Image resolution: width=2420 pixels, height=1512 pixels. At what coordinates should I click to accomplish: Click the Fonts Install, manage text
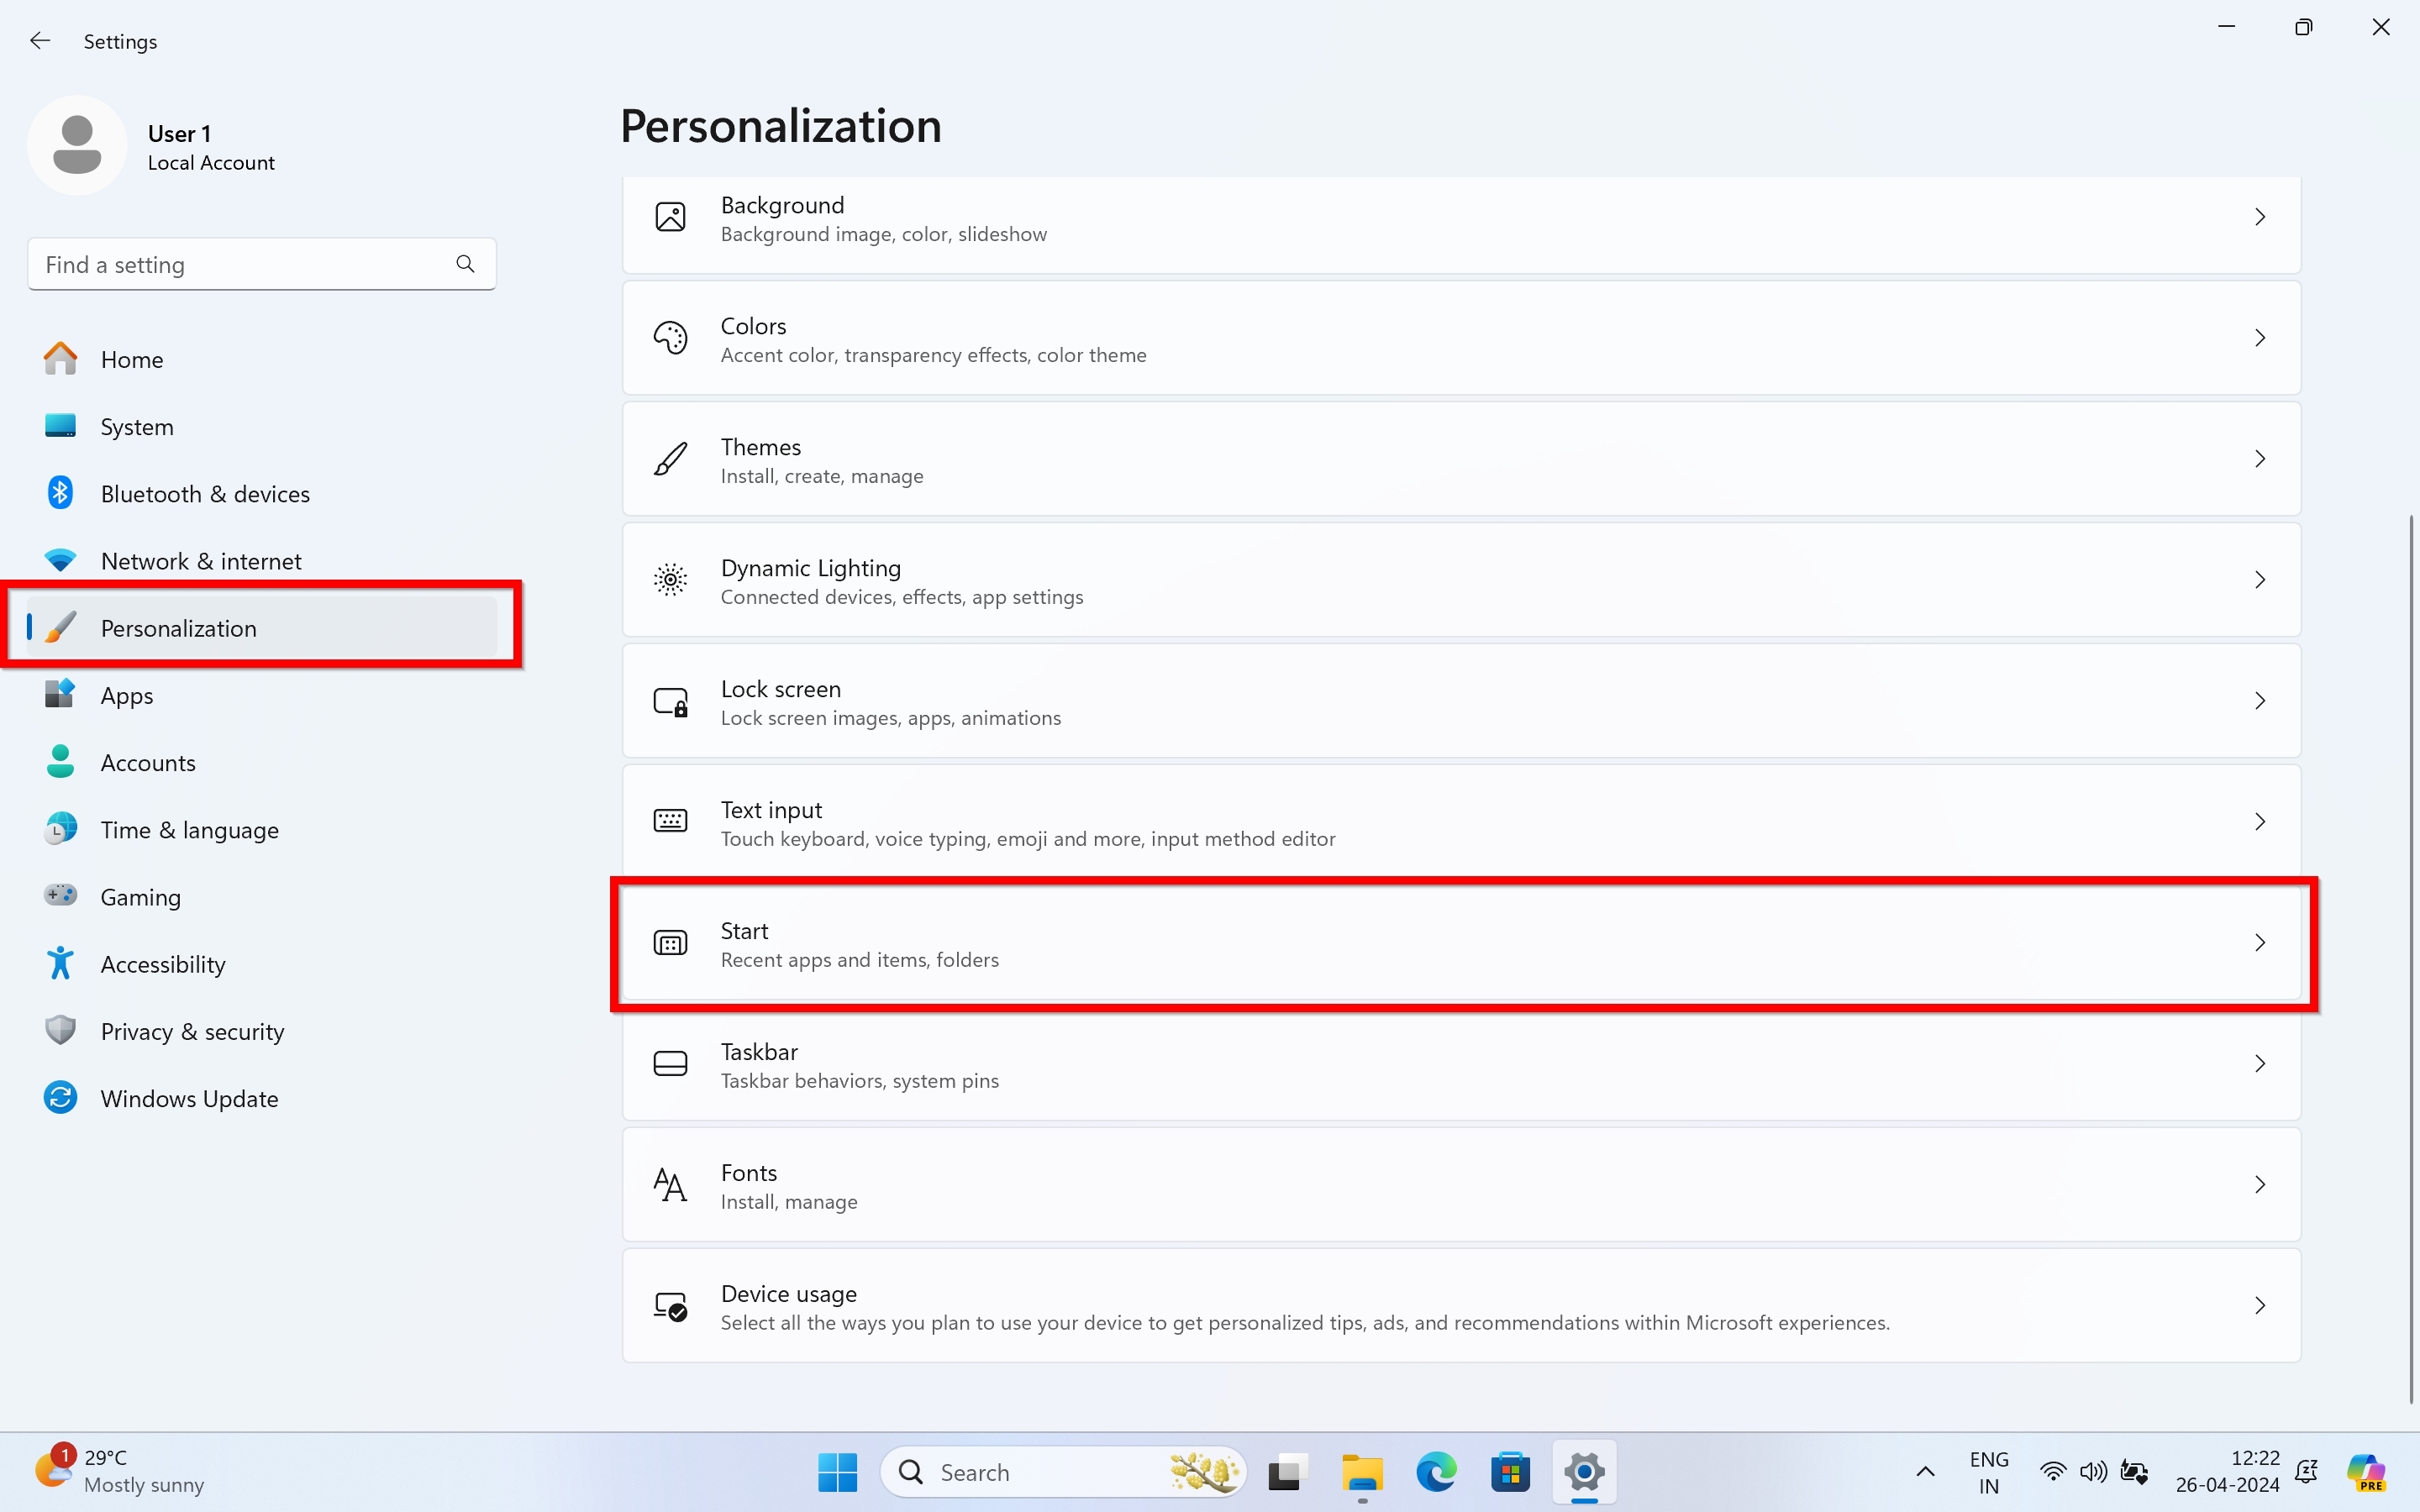click(789, 1201)
